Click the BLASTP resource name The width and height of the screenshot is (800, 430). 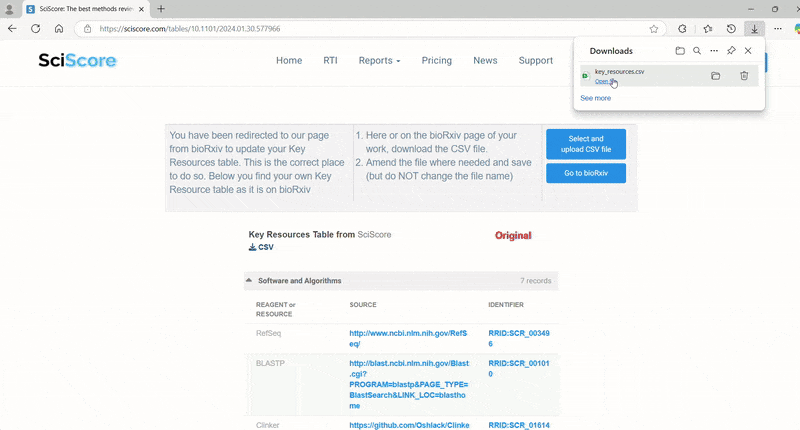[x=270, y=363]
